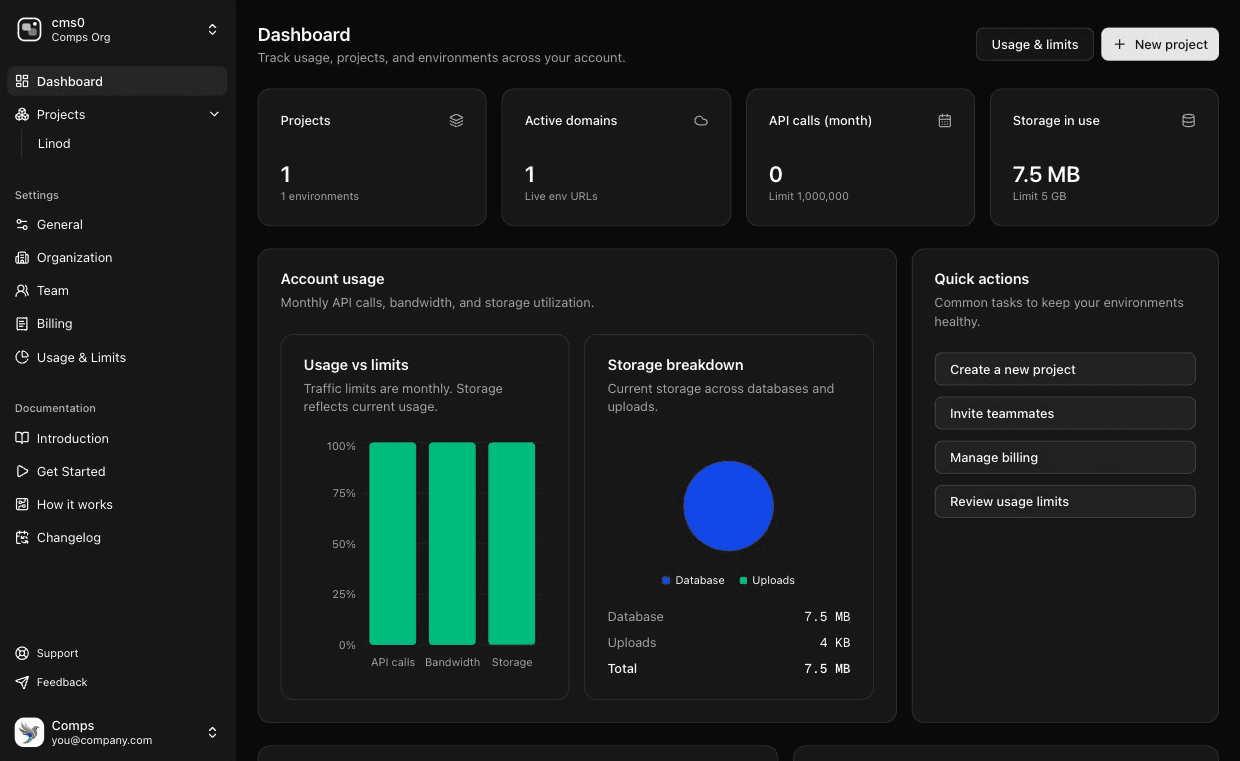Open the Introduction documentation book icon
Screen dimensions: 1240x761
click(20, 438)
